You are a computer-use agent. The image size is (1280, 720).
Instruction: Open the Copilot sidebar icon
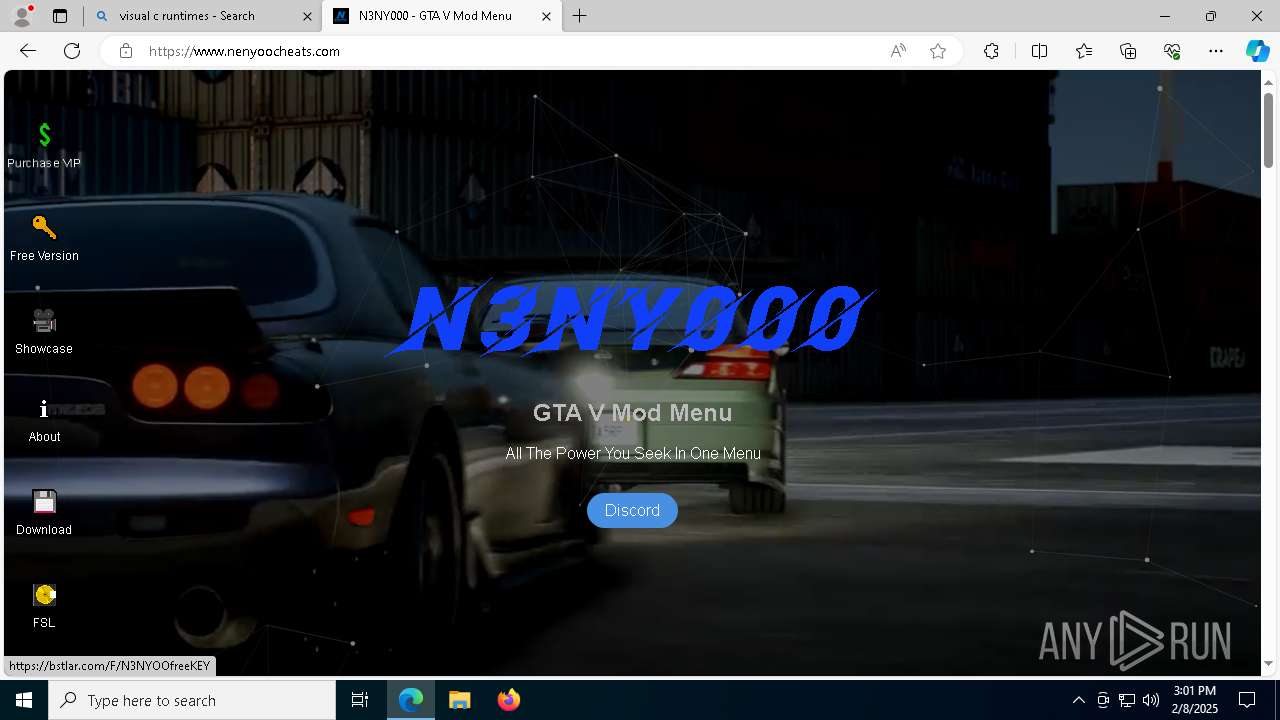(x=1257, y=51)
